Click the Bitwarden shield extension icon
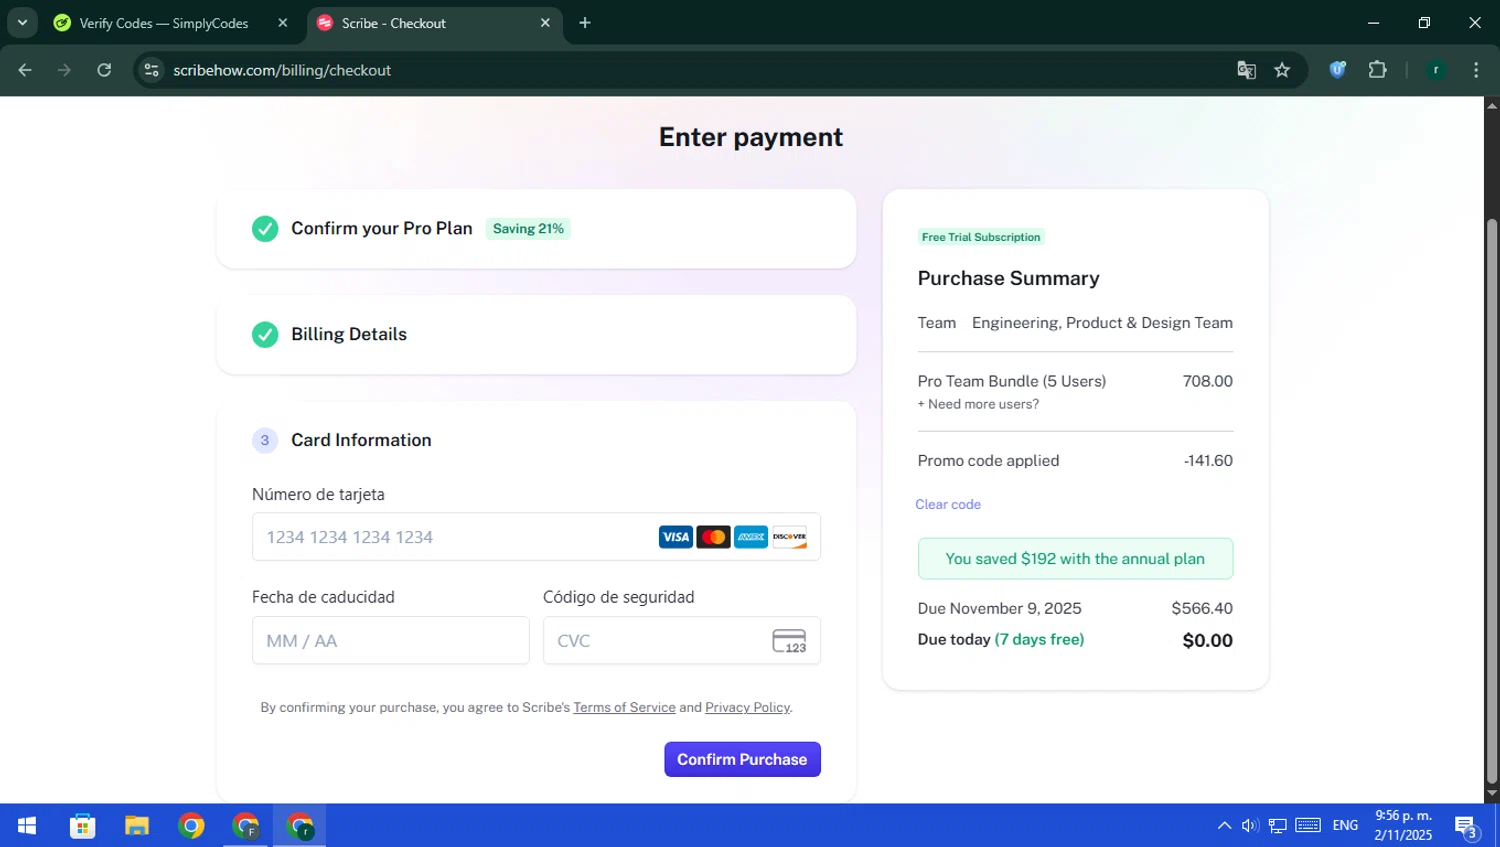1500x847 pixels. point(1338,70)
